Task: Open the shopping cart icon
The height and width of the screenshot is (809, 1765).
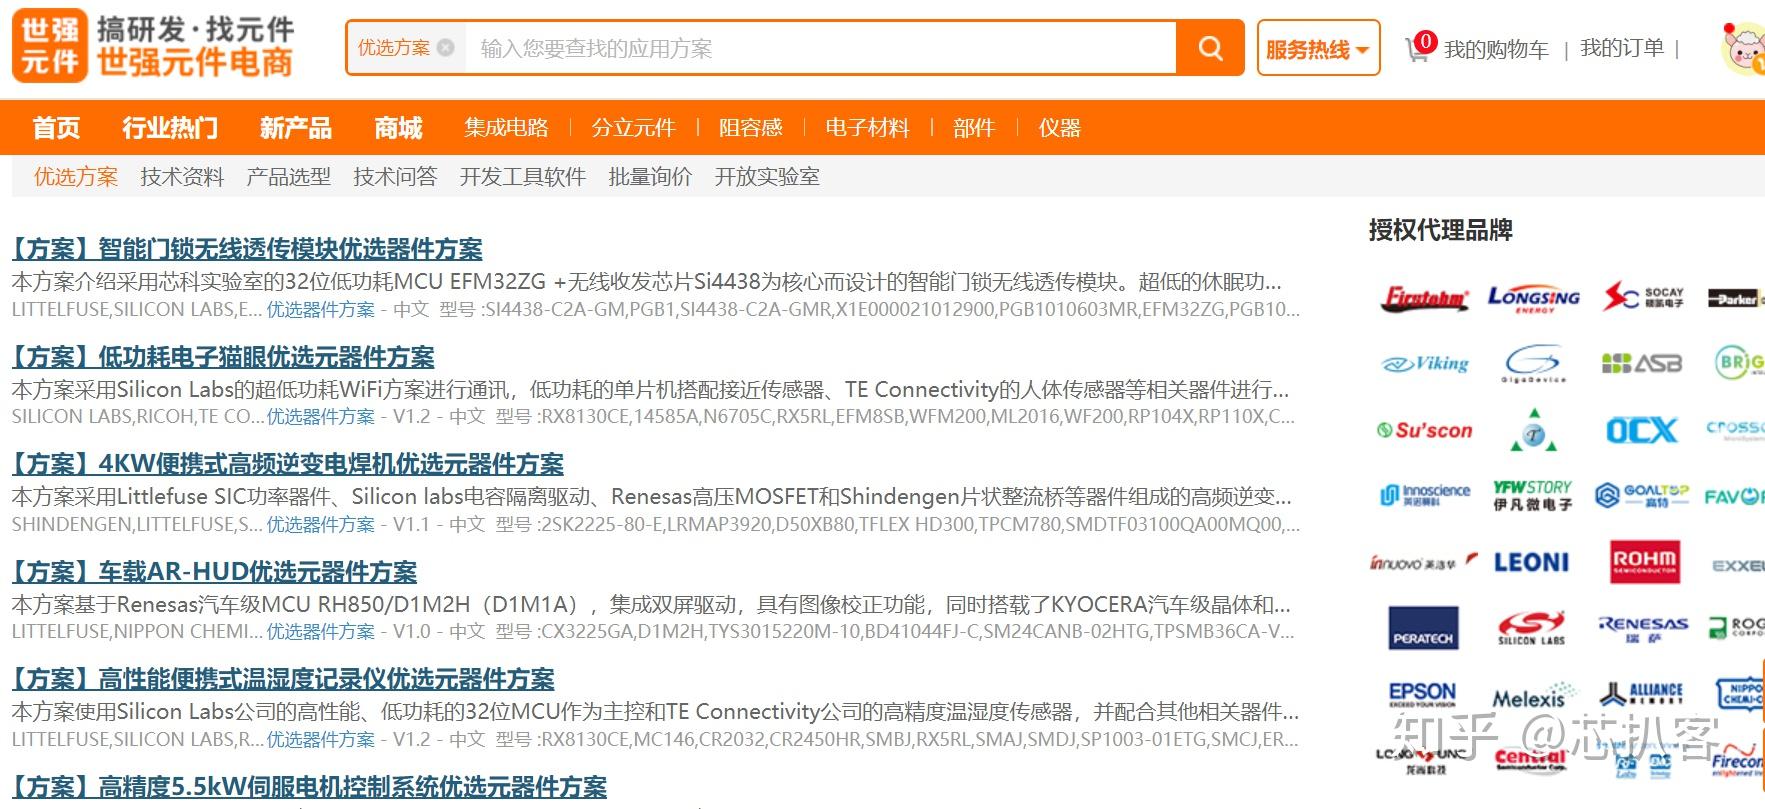Action: pos(1419,48)
